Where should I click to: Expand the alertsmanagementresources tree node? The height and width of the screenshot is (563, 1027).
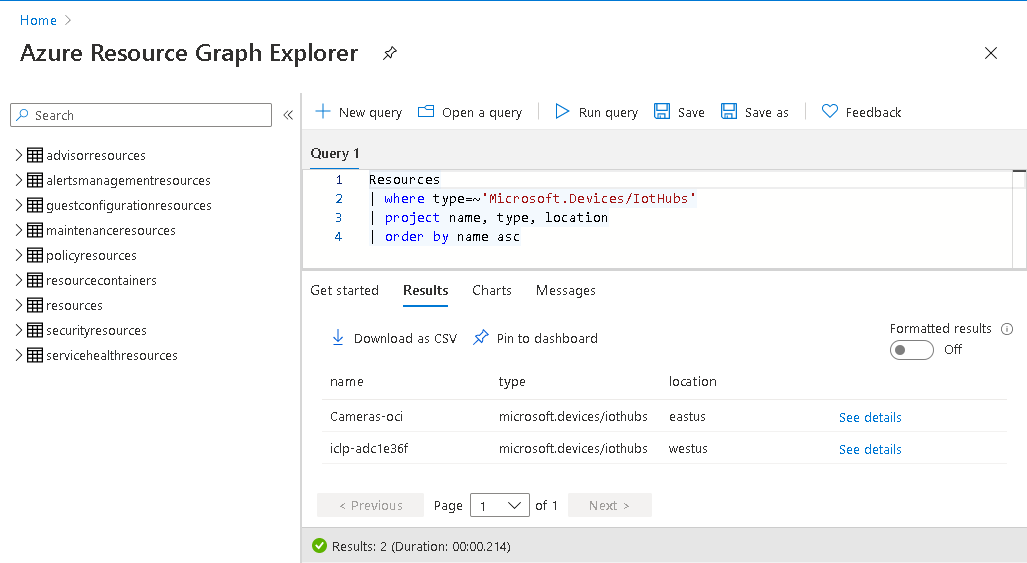click(19, 180)
